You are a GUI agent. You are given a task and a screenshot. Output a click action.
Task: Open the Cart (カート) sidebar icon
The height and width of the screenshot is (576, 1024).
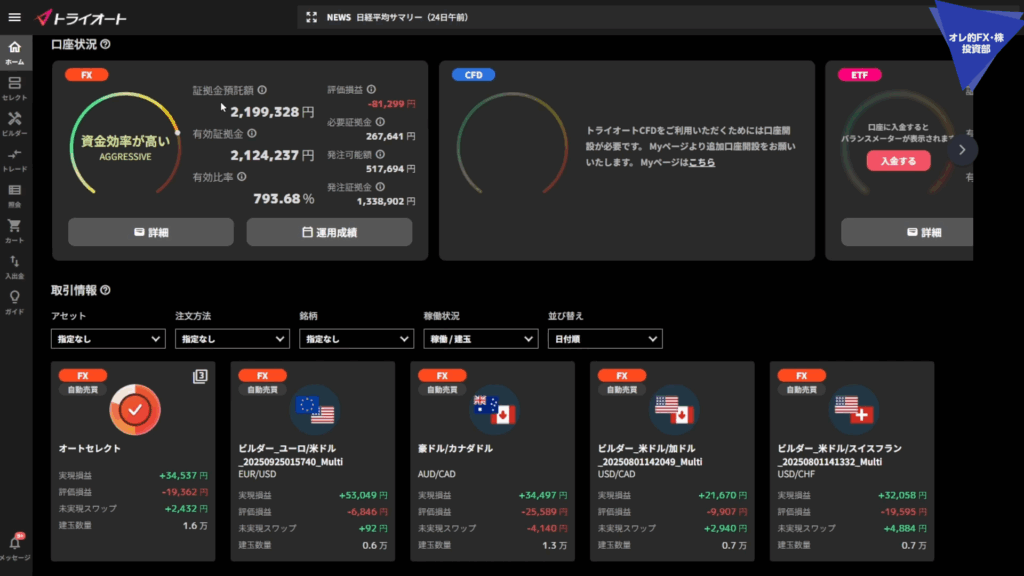14,230
